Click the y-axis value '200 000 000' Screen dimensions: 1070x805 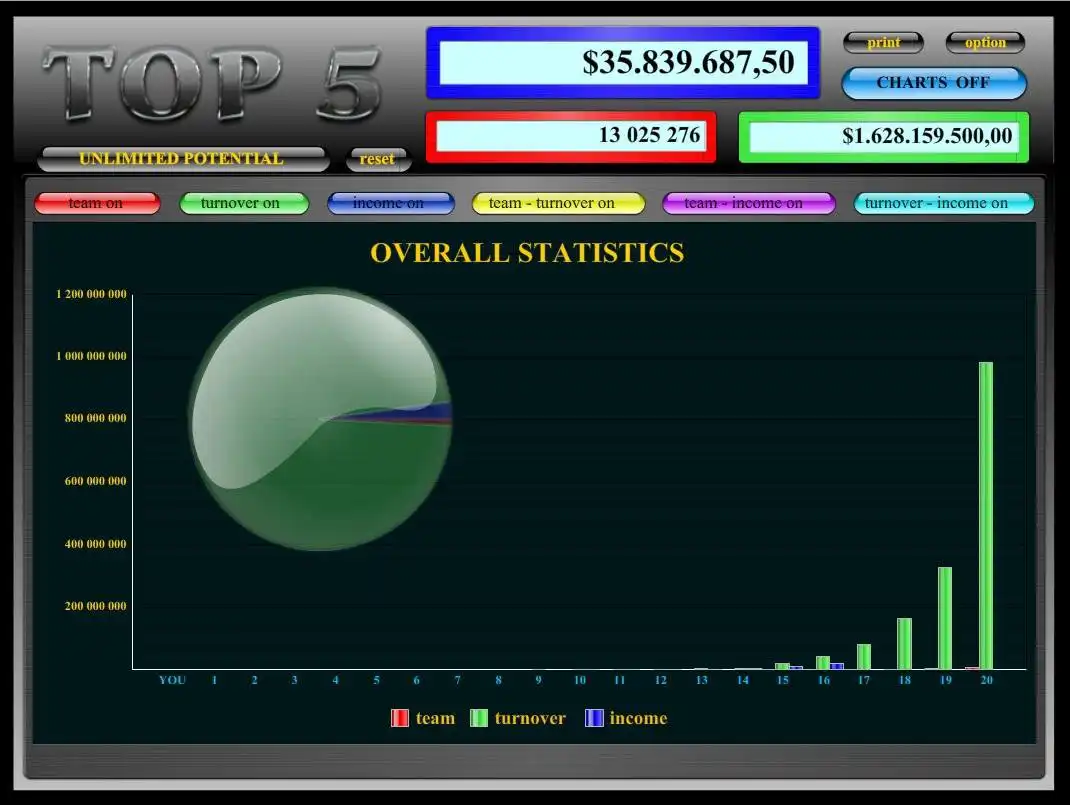tap(96, 606)
